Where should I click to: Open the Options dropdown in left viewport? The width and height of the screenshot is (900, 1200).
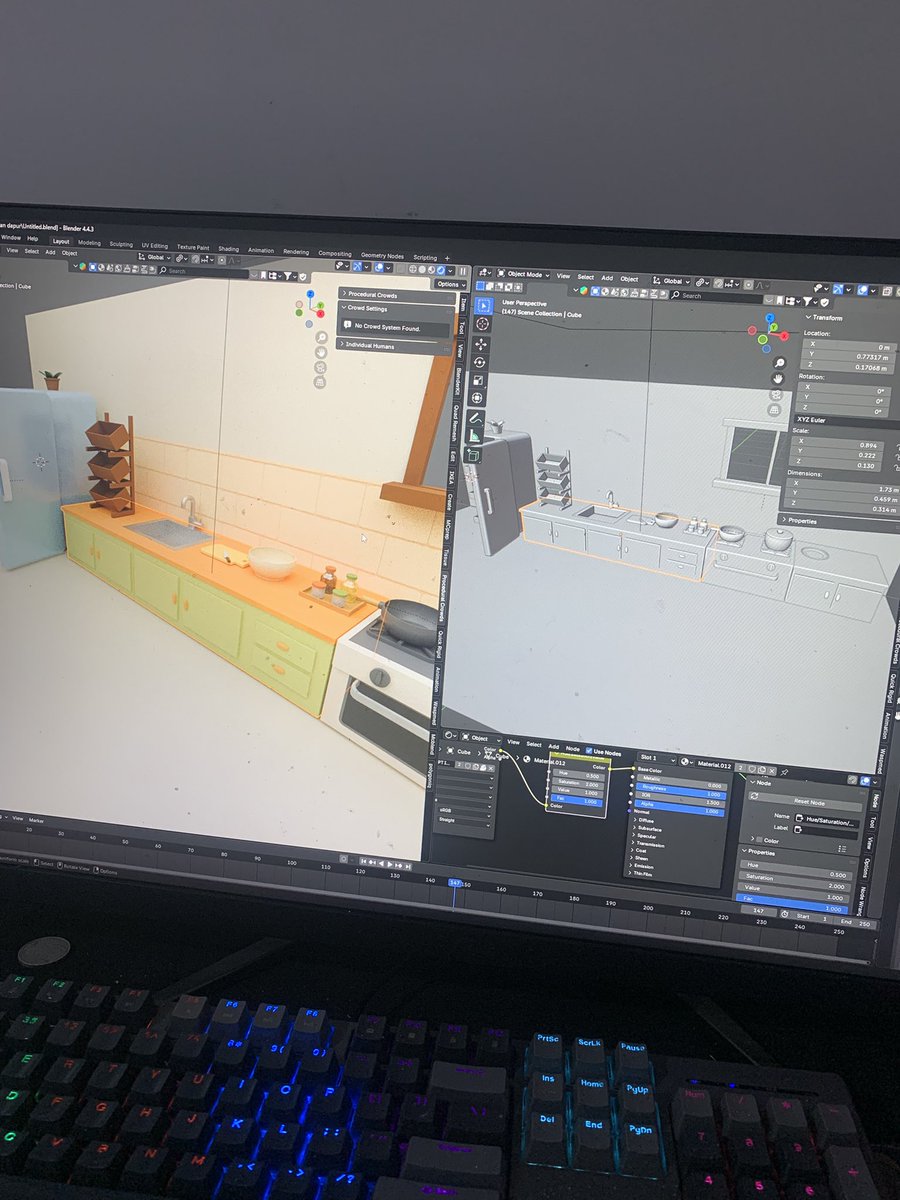point(449,284)
